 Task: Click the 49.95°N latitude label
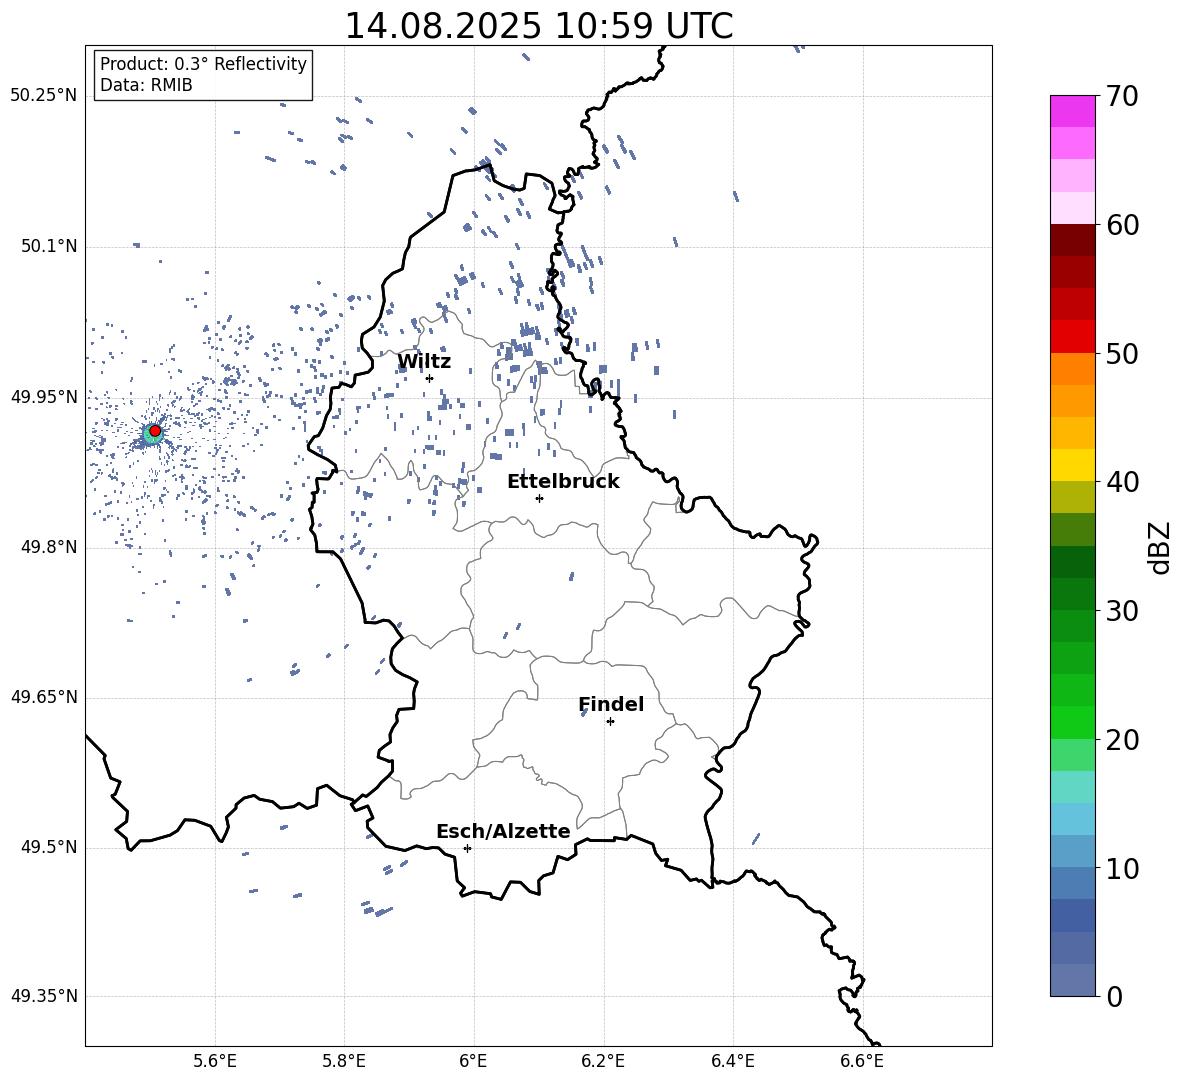click(x=44, y=396)
